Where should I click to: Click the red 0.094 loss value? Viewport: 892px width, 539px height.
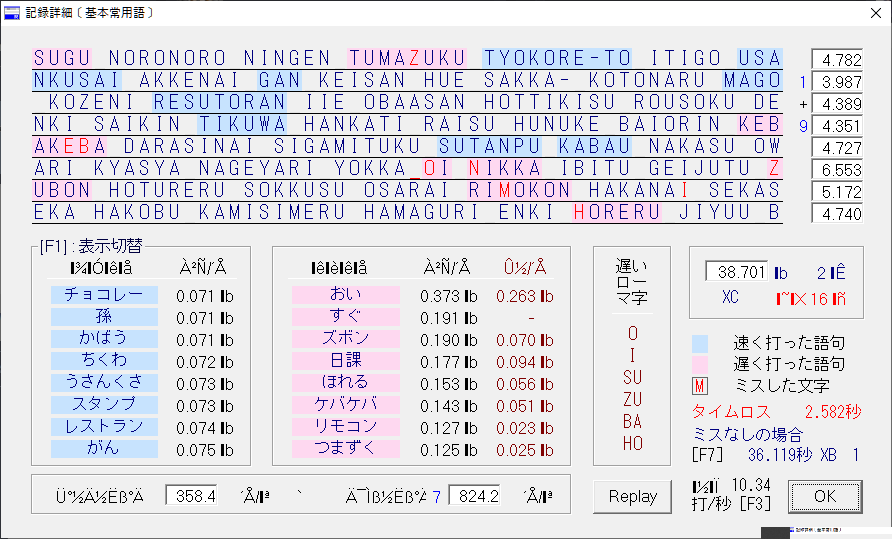[x=525, y=362]
